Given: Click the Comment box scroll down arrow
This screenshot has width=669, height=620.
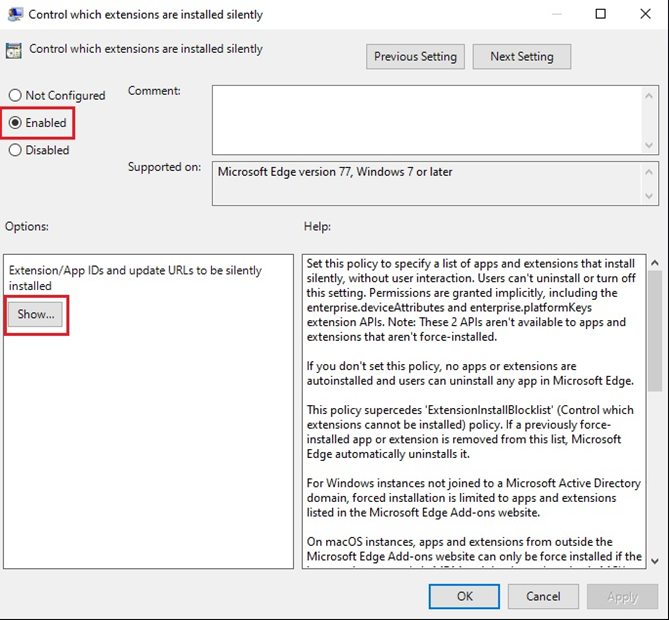Looking at the screenshot, I should pyautogui.click(x=649, y=145).
